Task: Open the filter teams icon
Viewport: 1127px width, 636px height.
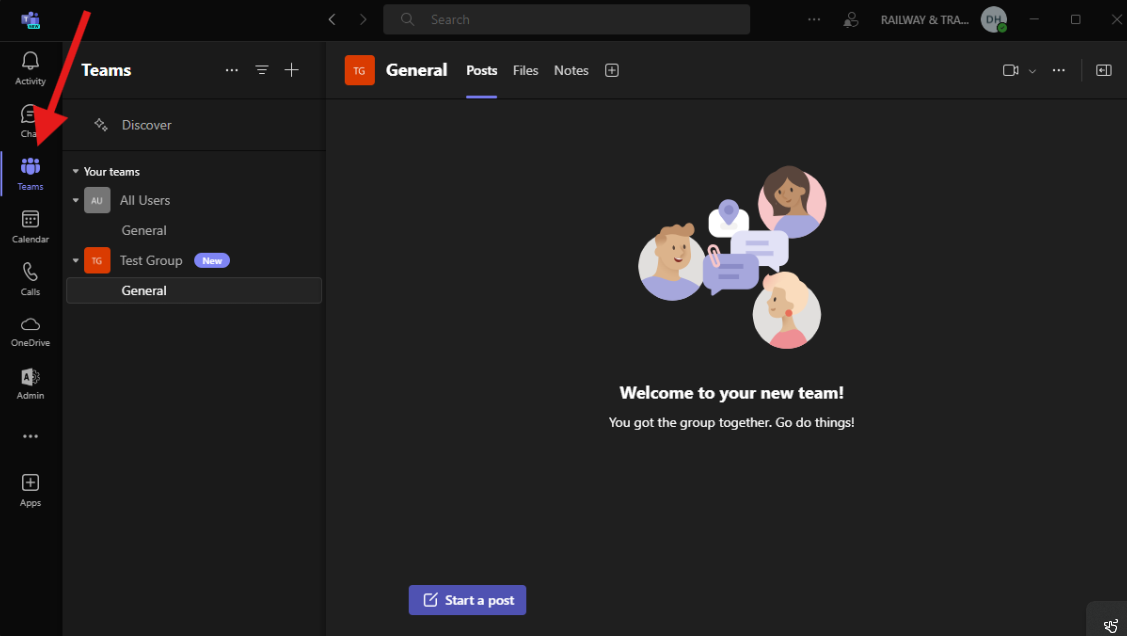Action: (x=262, y=70)
